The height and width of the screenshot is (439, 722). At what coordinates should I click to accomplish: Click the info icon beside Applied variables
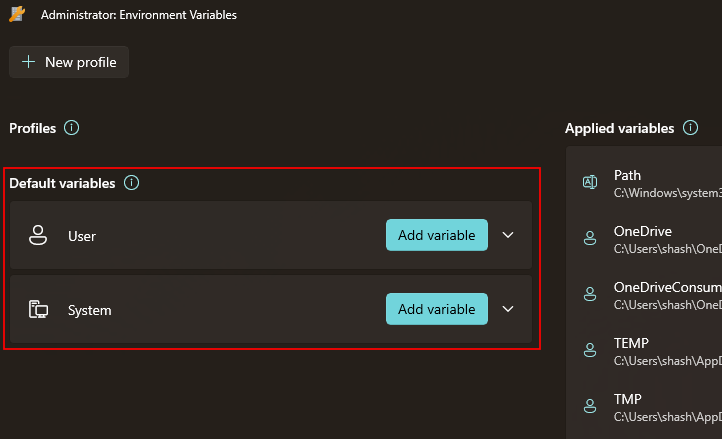click(x=689, y=128)
